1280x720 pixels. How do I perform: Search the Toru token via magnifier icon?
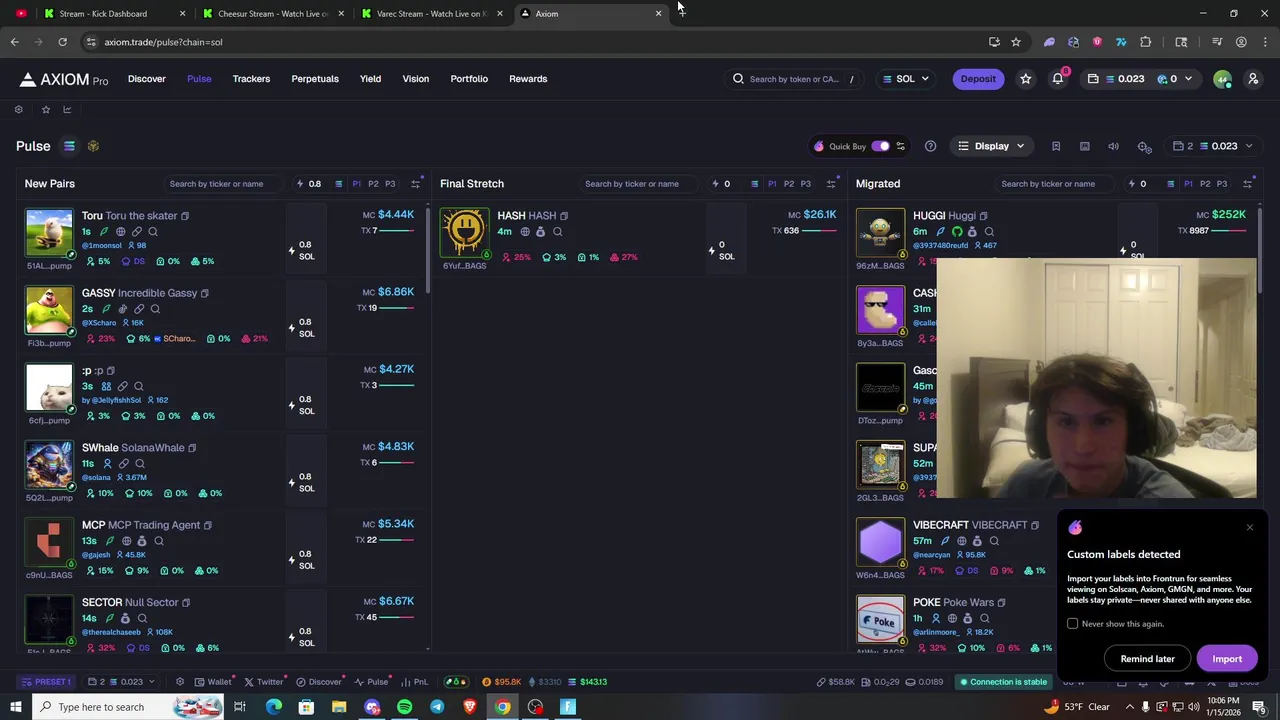pos(153,232)
